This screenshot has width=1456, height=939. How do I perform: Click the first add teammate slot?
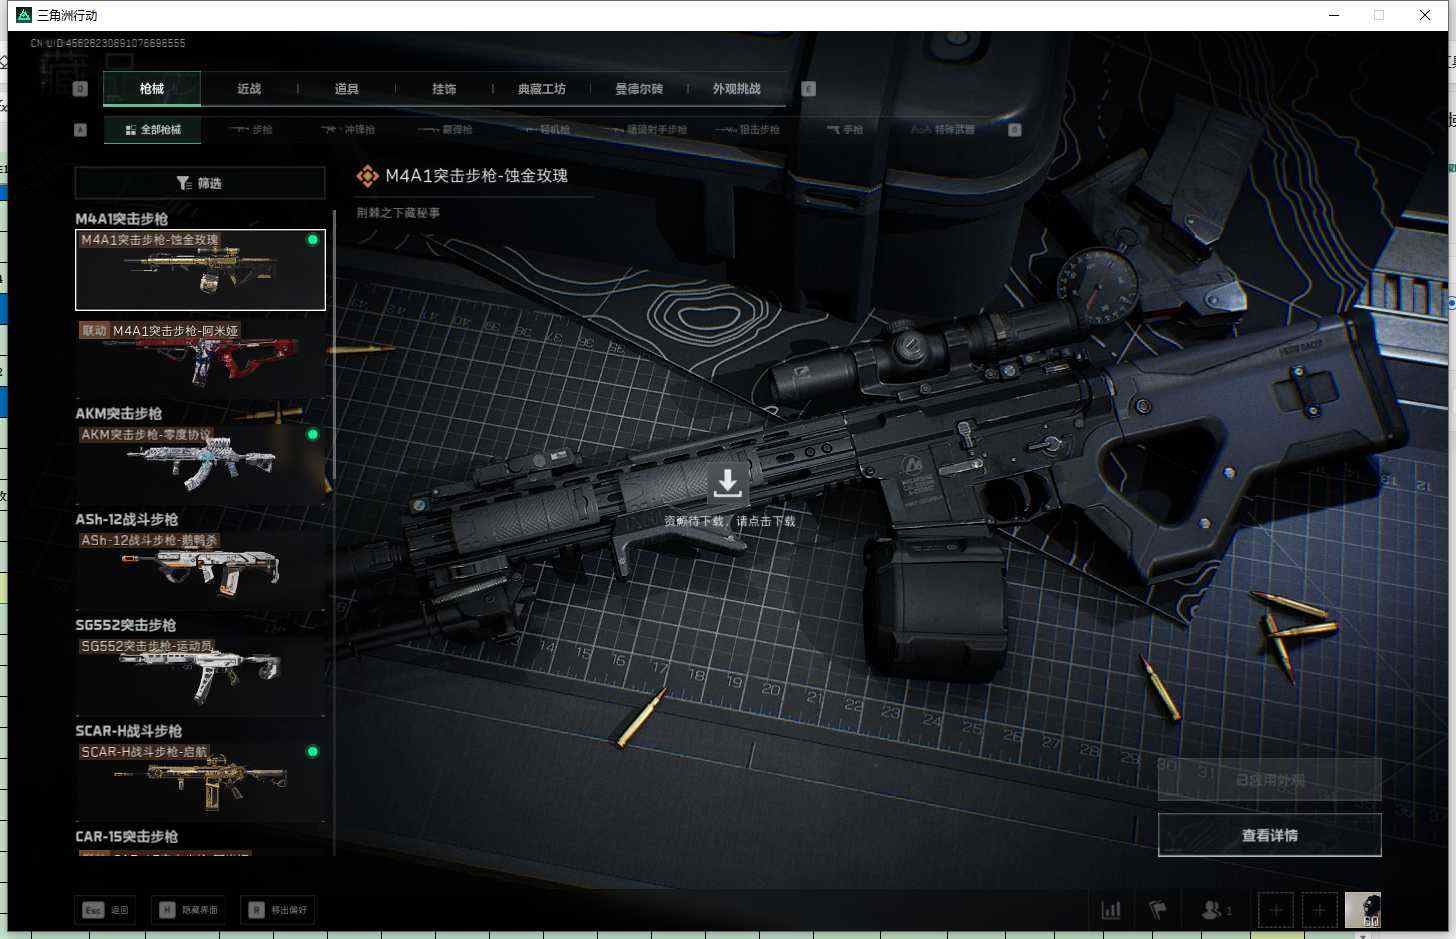tap(1275, 910)
